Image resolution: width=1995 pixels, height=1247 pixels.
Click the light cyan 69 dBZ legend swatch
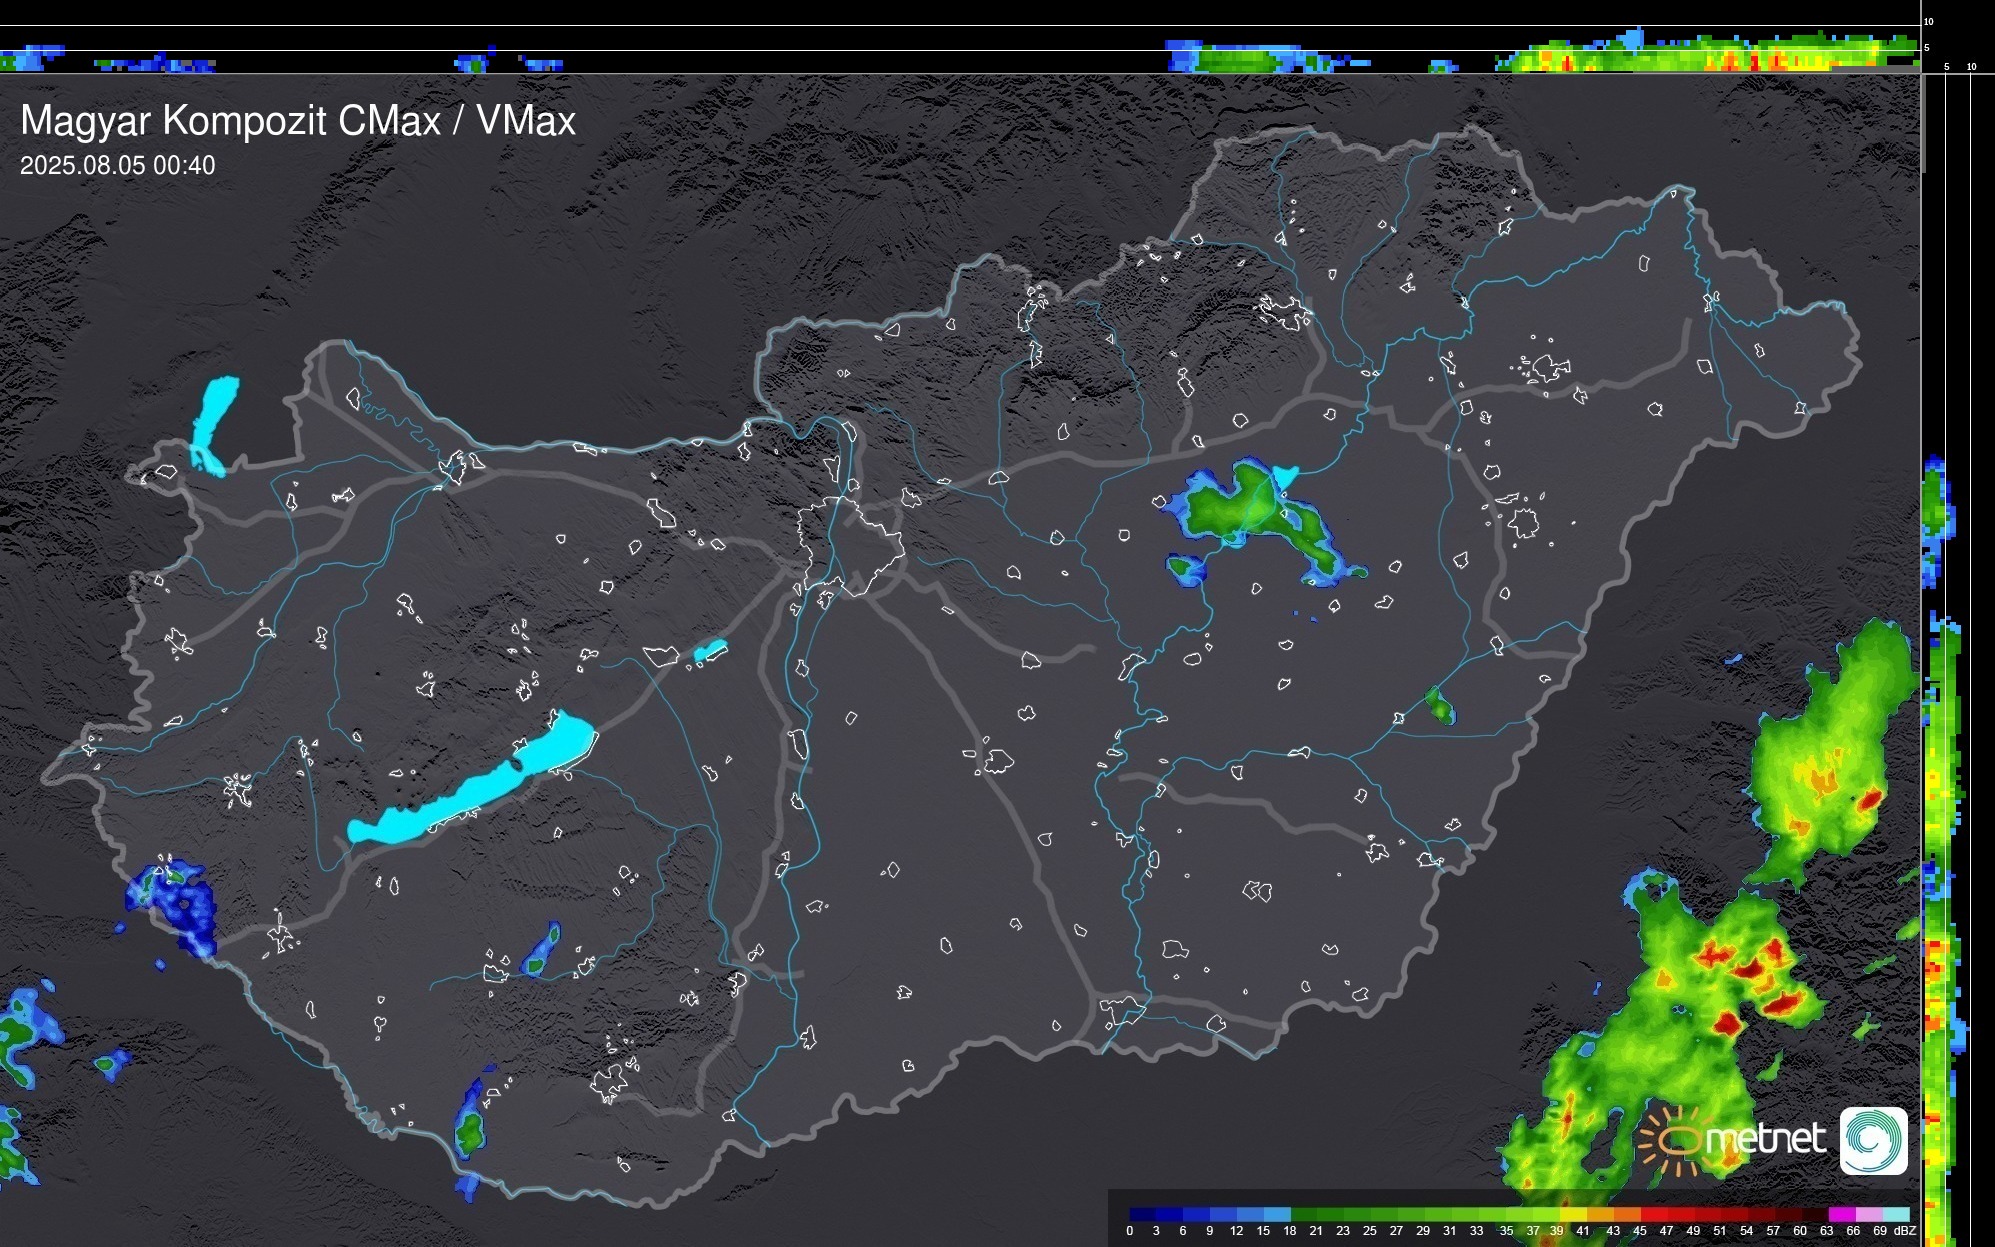point(1895,1215)
